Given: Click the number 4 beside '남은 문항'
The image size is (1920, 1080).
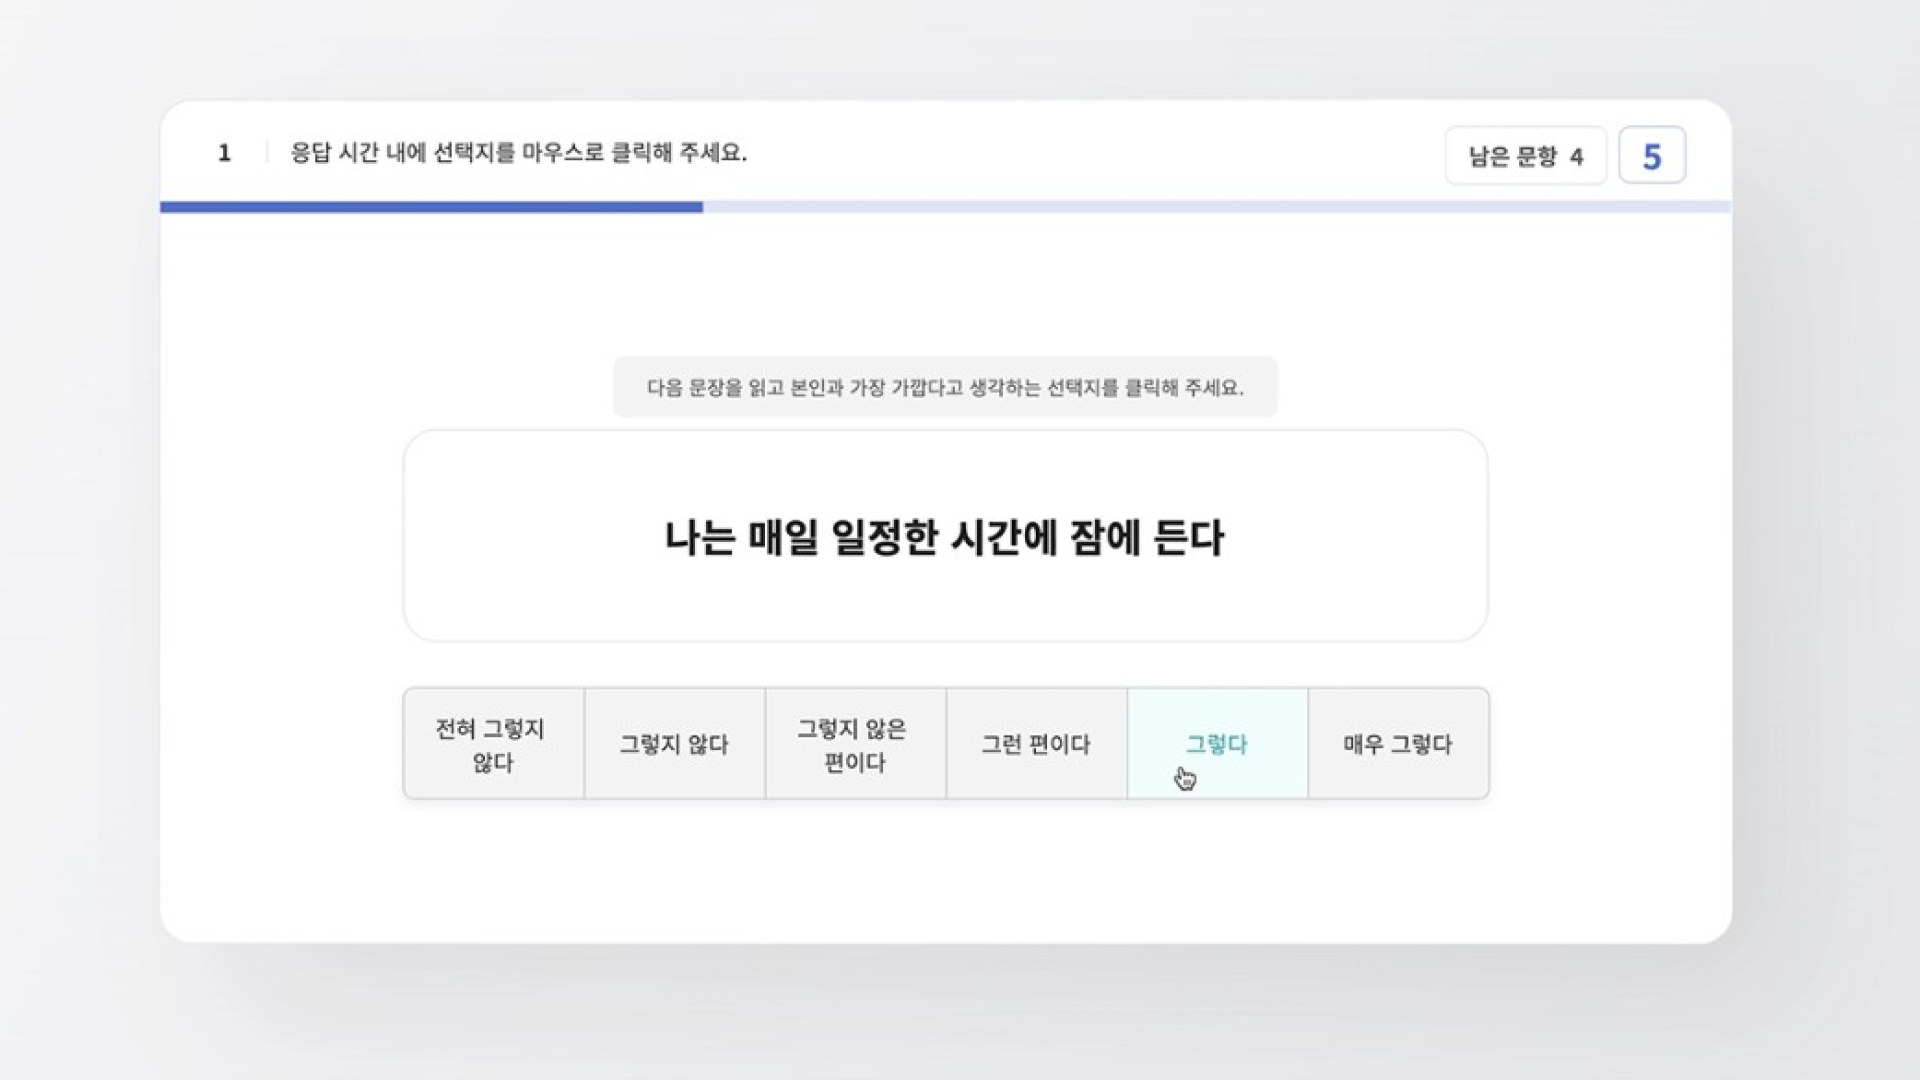Looking at the screenshot, I should [x=1577, y=157].
